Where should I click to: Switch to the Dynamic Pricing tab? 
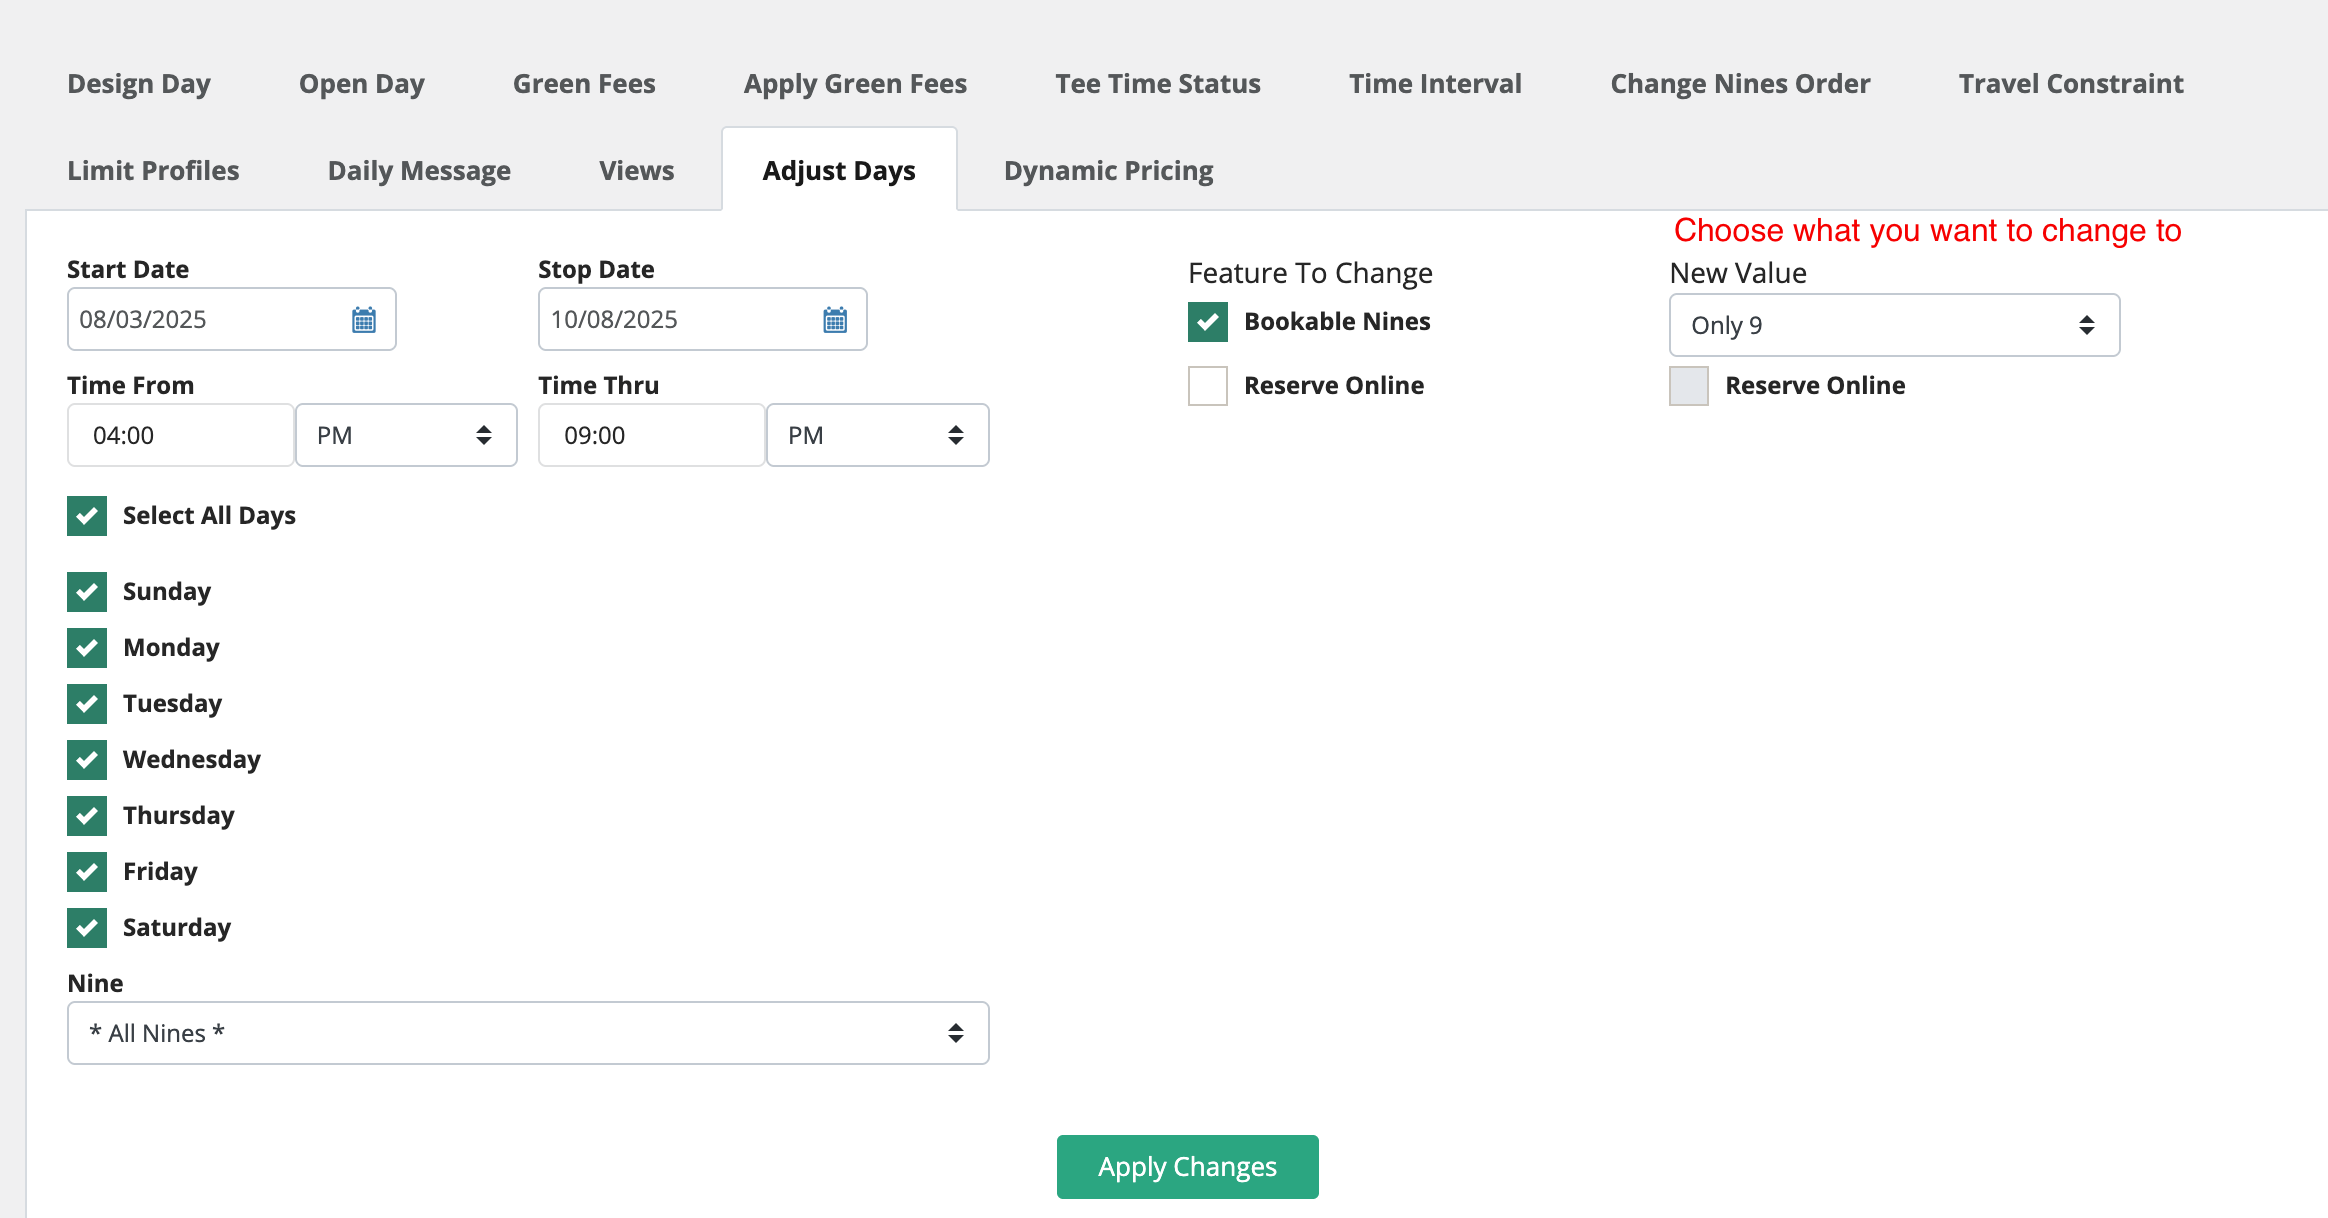[x=1108, y=171]
